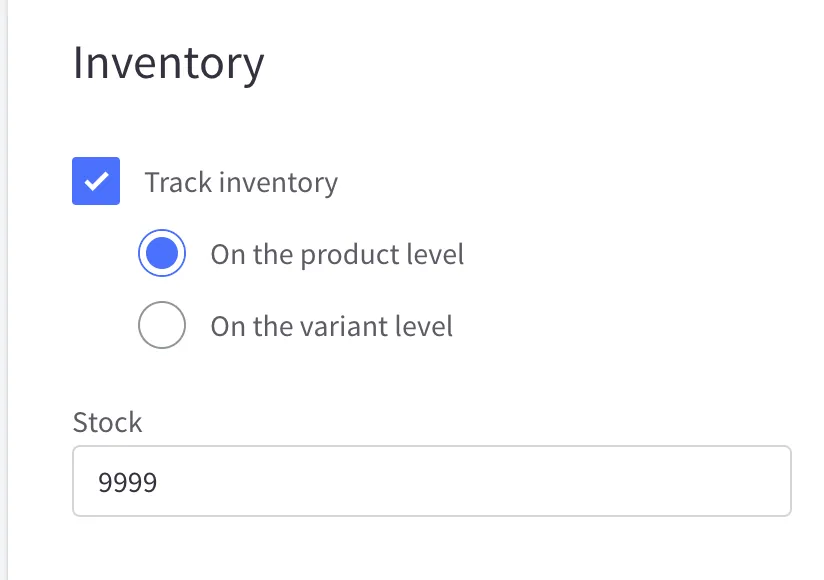The height and width of the screenshot is (580, 824).
Task: Select the "On the product level" radio button
Action: (162, 254)
